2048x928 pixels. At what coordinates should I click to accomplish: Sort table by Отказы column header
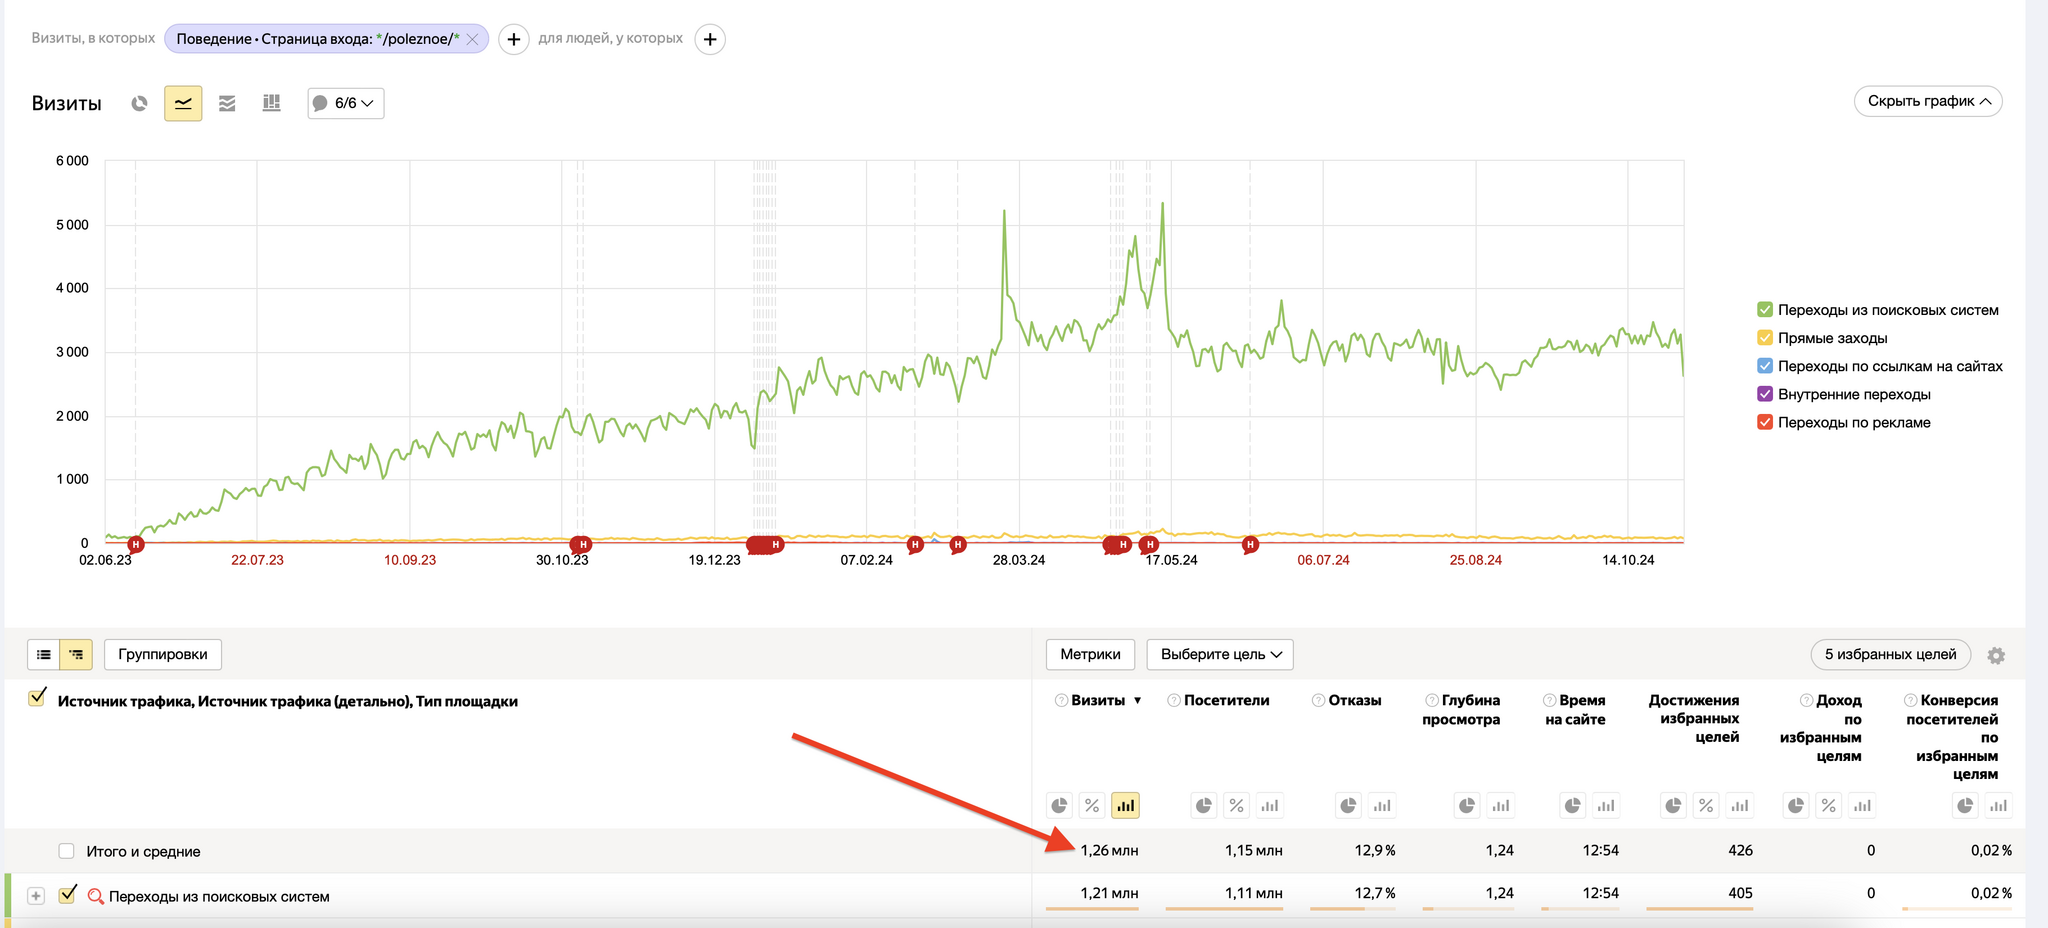(1355, 700)
